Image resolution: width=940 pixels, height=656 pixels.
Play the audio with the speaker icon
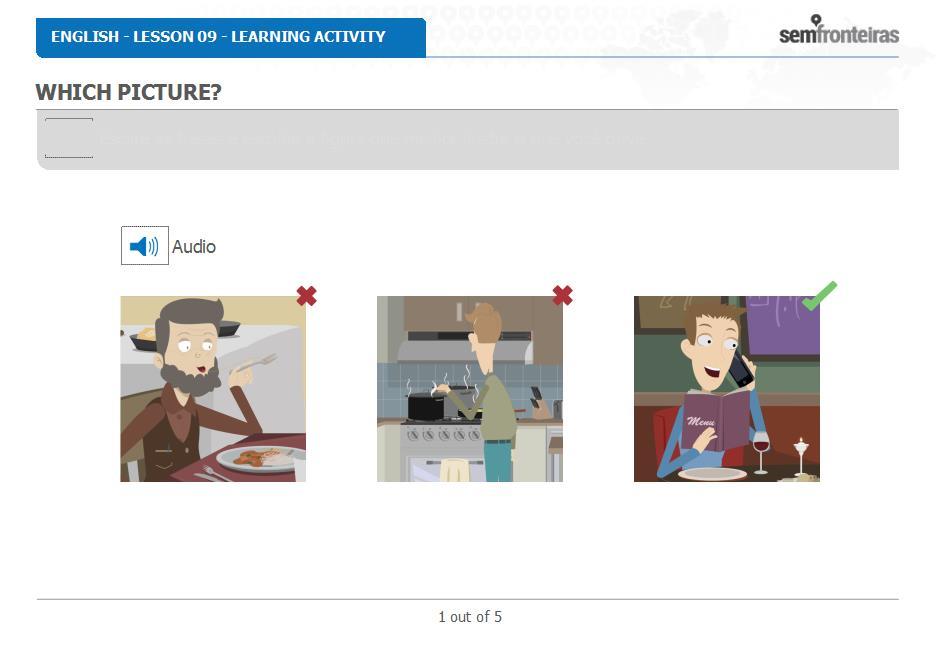pos(144,245)
